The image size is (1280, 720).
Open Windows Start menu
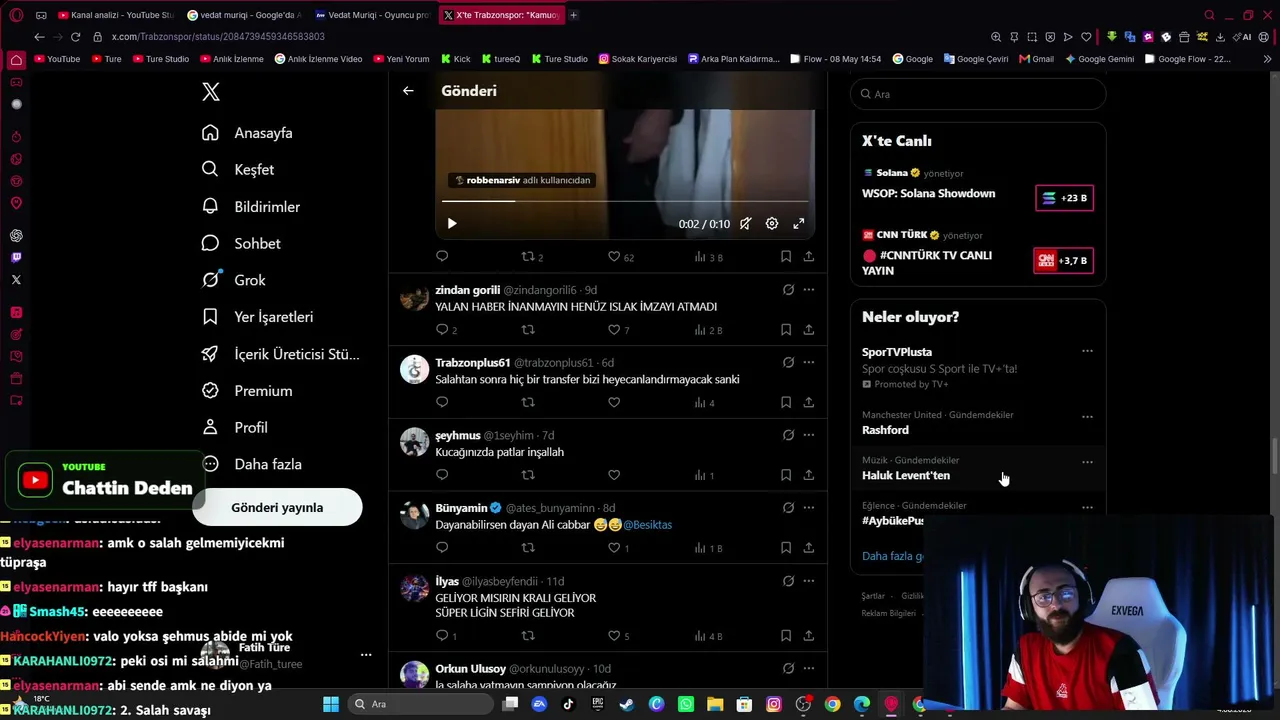331,704
